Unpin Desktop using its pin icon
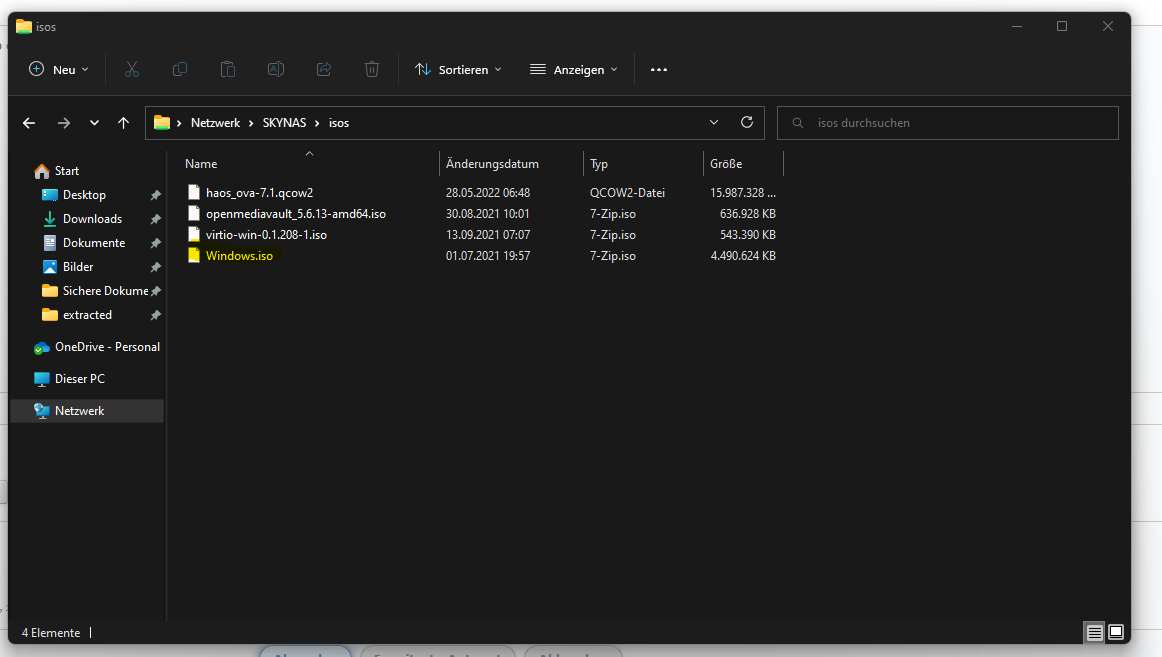 pos(156,196)
